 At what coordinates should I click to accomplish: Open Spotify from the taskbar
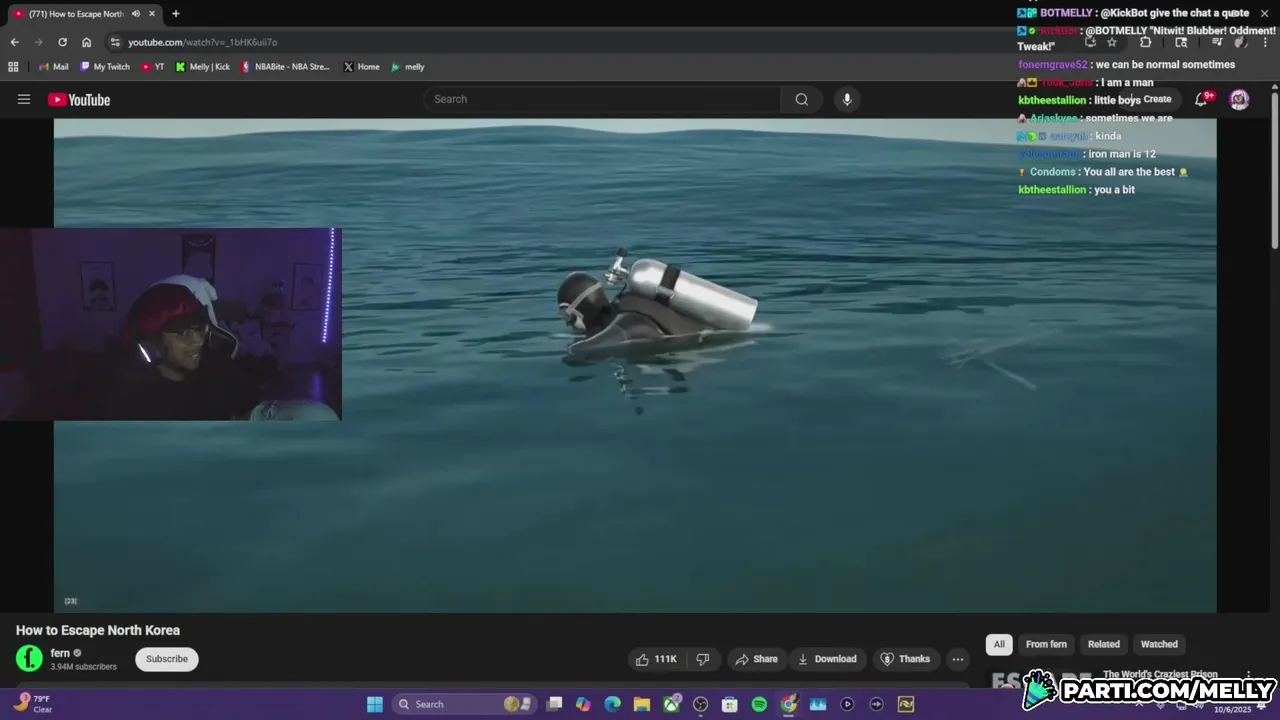click(x=759, y=704)
